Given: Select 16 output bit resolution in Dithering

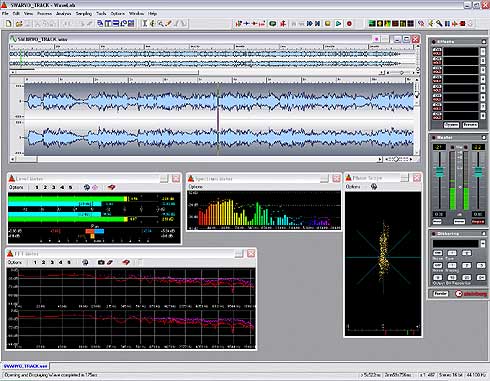Looking at the screenshot, I should (452, 277).
